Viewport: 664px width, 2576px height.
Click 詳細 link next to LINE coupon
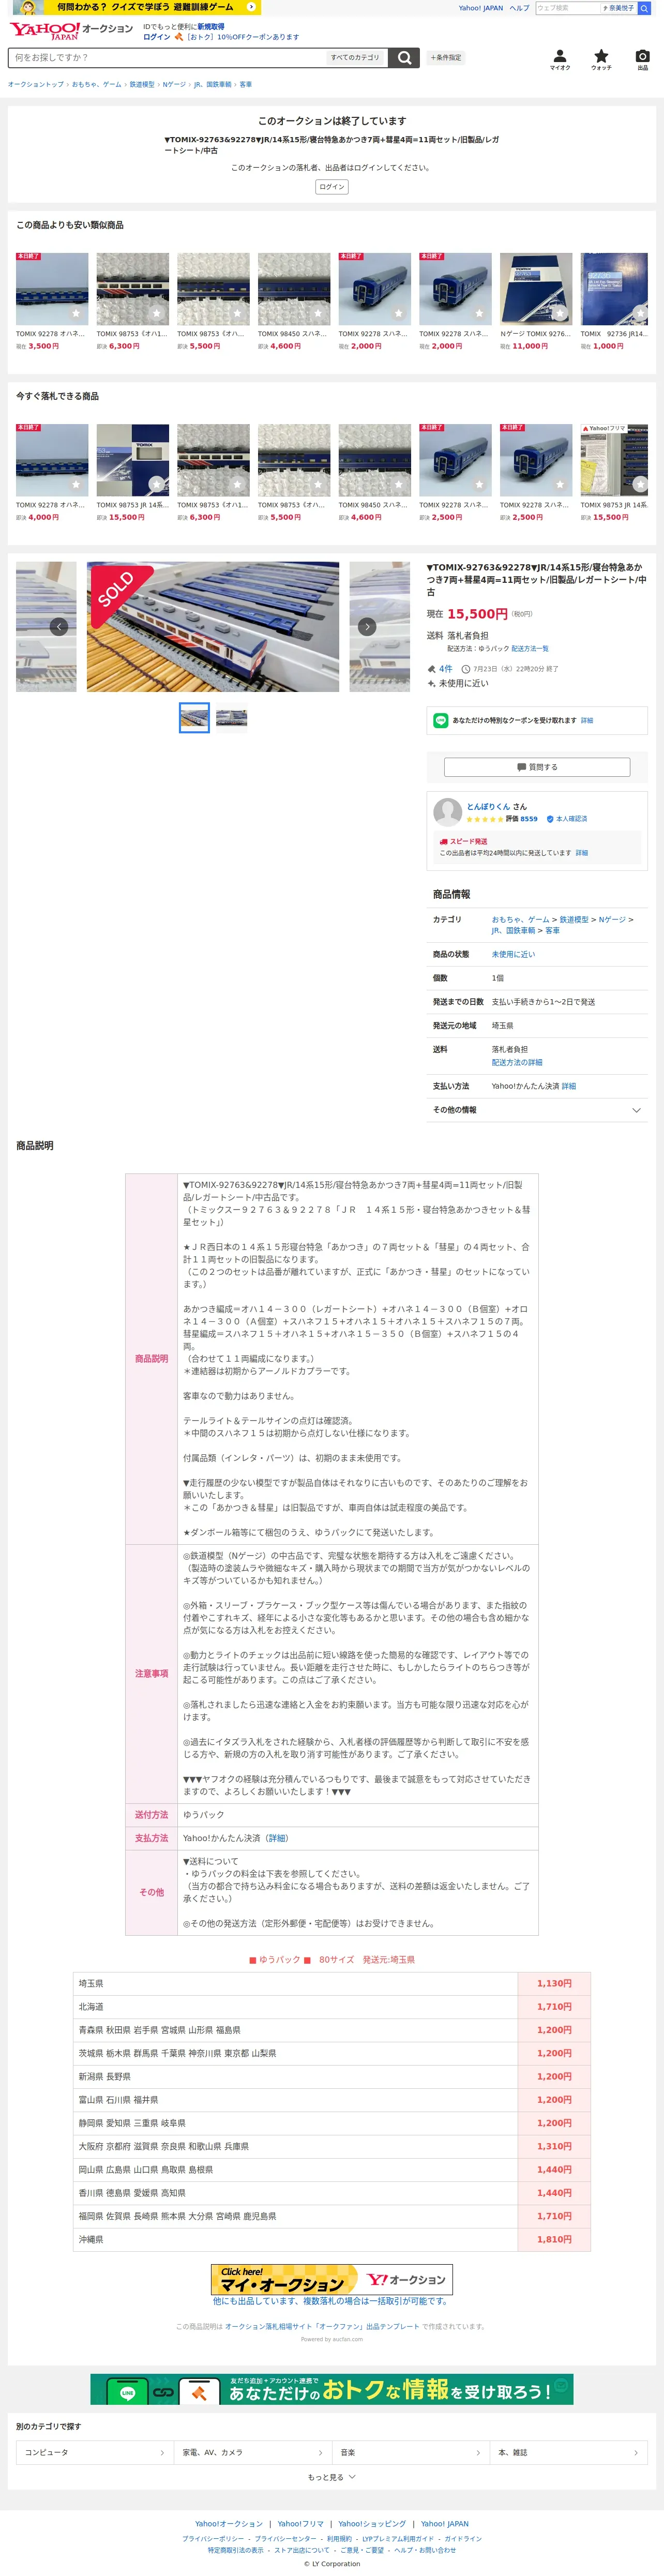587,720
